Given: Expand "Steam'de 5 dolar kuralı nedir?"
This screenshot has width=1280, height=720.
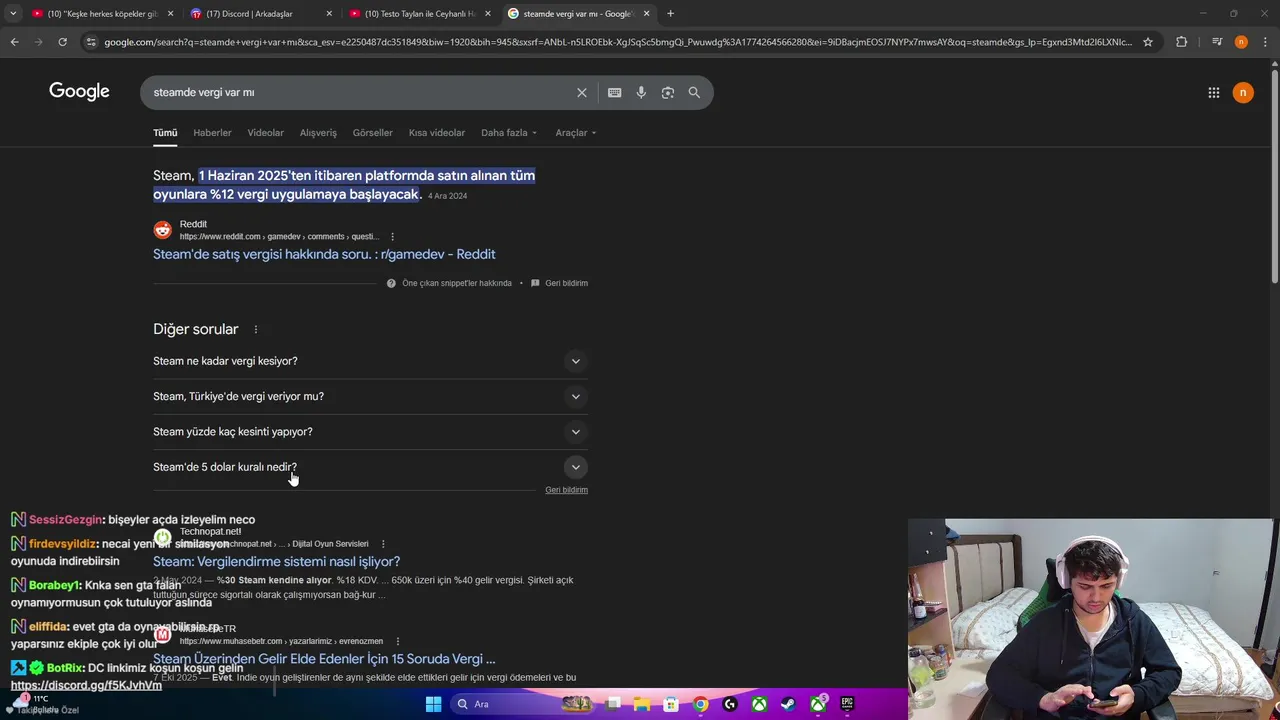Looking at the screenshot, I should (370, 467).
